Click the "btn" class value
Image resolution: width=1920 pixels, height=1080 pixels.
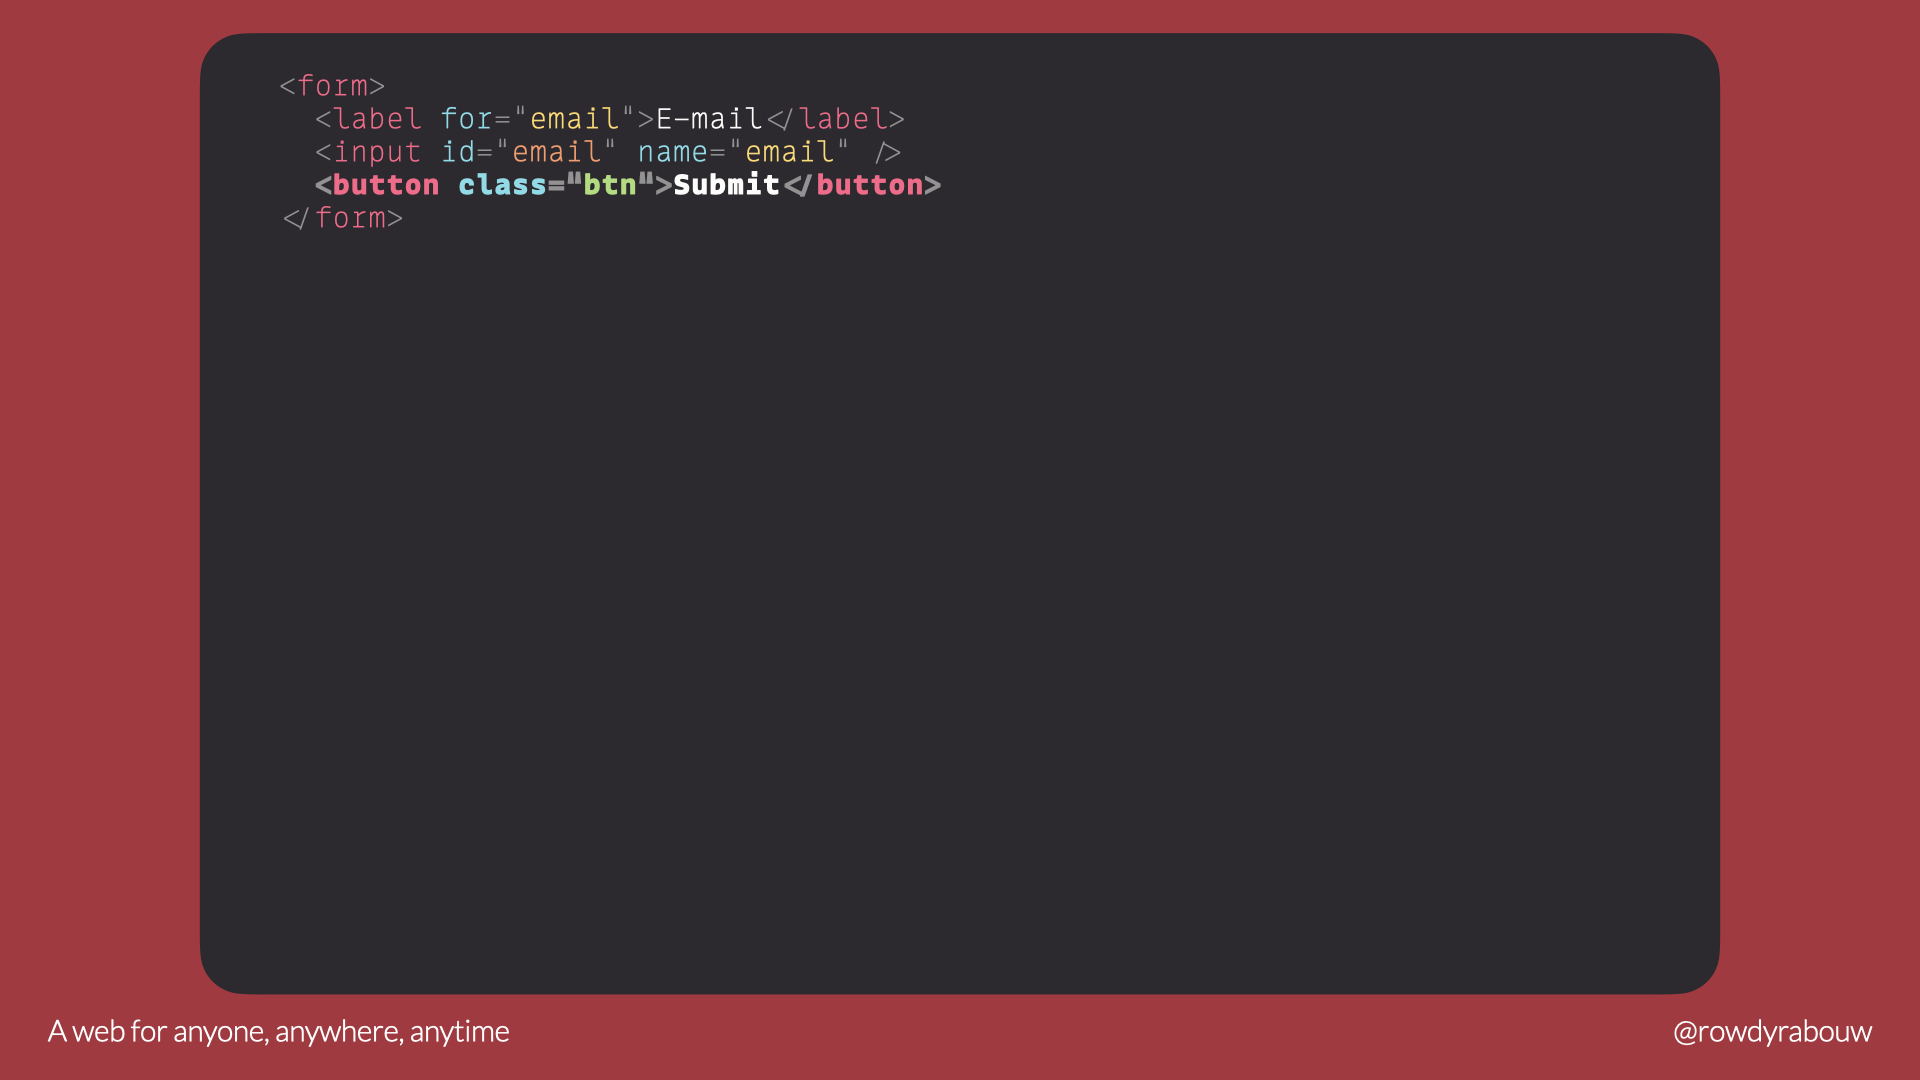click(x=610, y=185)
